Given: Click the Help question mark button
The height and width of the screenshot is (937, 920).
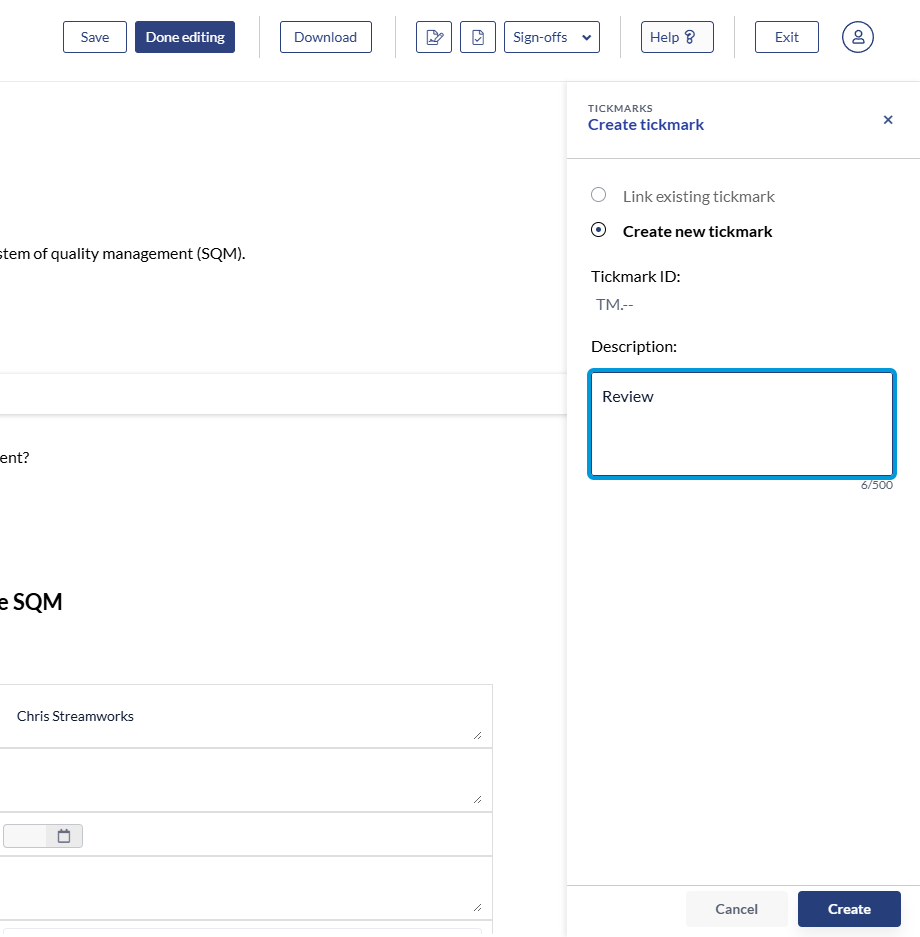Looking at the screenshot, I should click(677, 37).
